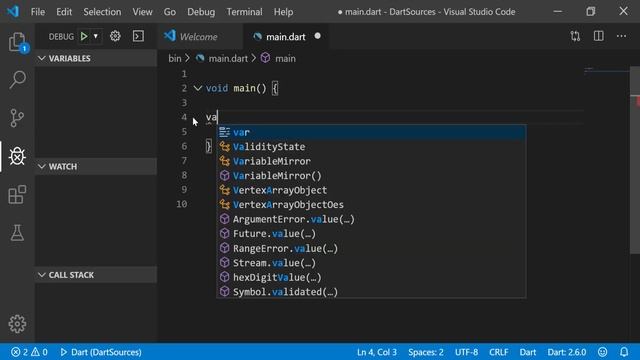Viewport: 640px width, 360px height.
Task: Select VertexArrayObject suggestion
Action: (x=371, y=190)
